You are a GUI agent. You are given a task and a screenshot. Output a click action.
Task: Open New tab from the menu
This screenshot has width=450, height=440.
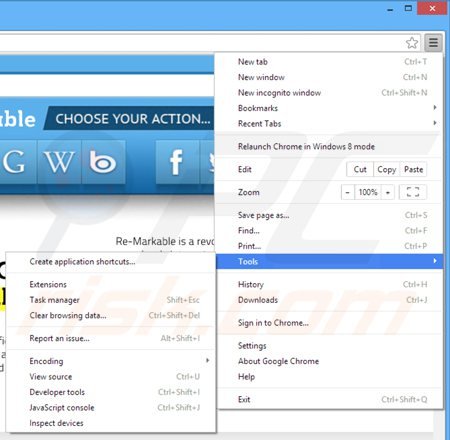[329, 62]
